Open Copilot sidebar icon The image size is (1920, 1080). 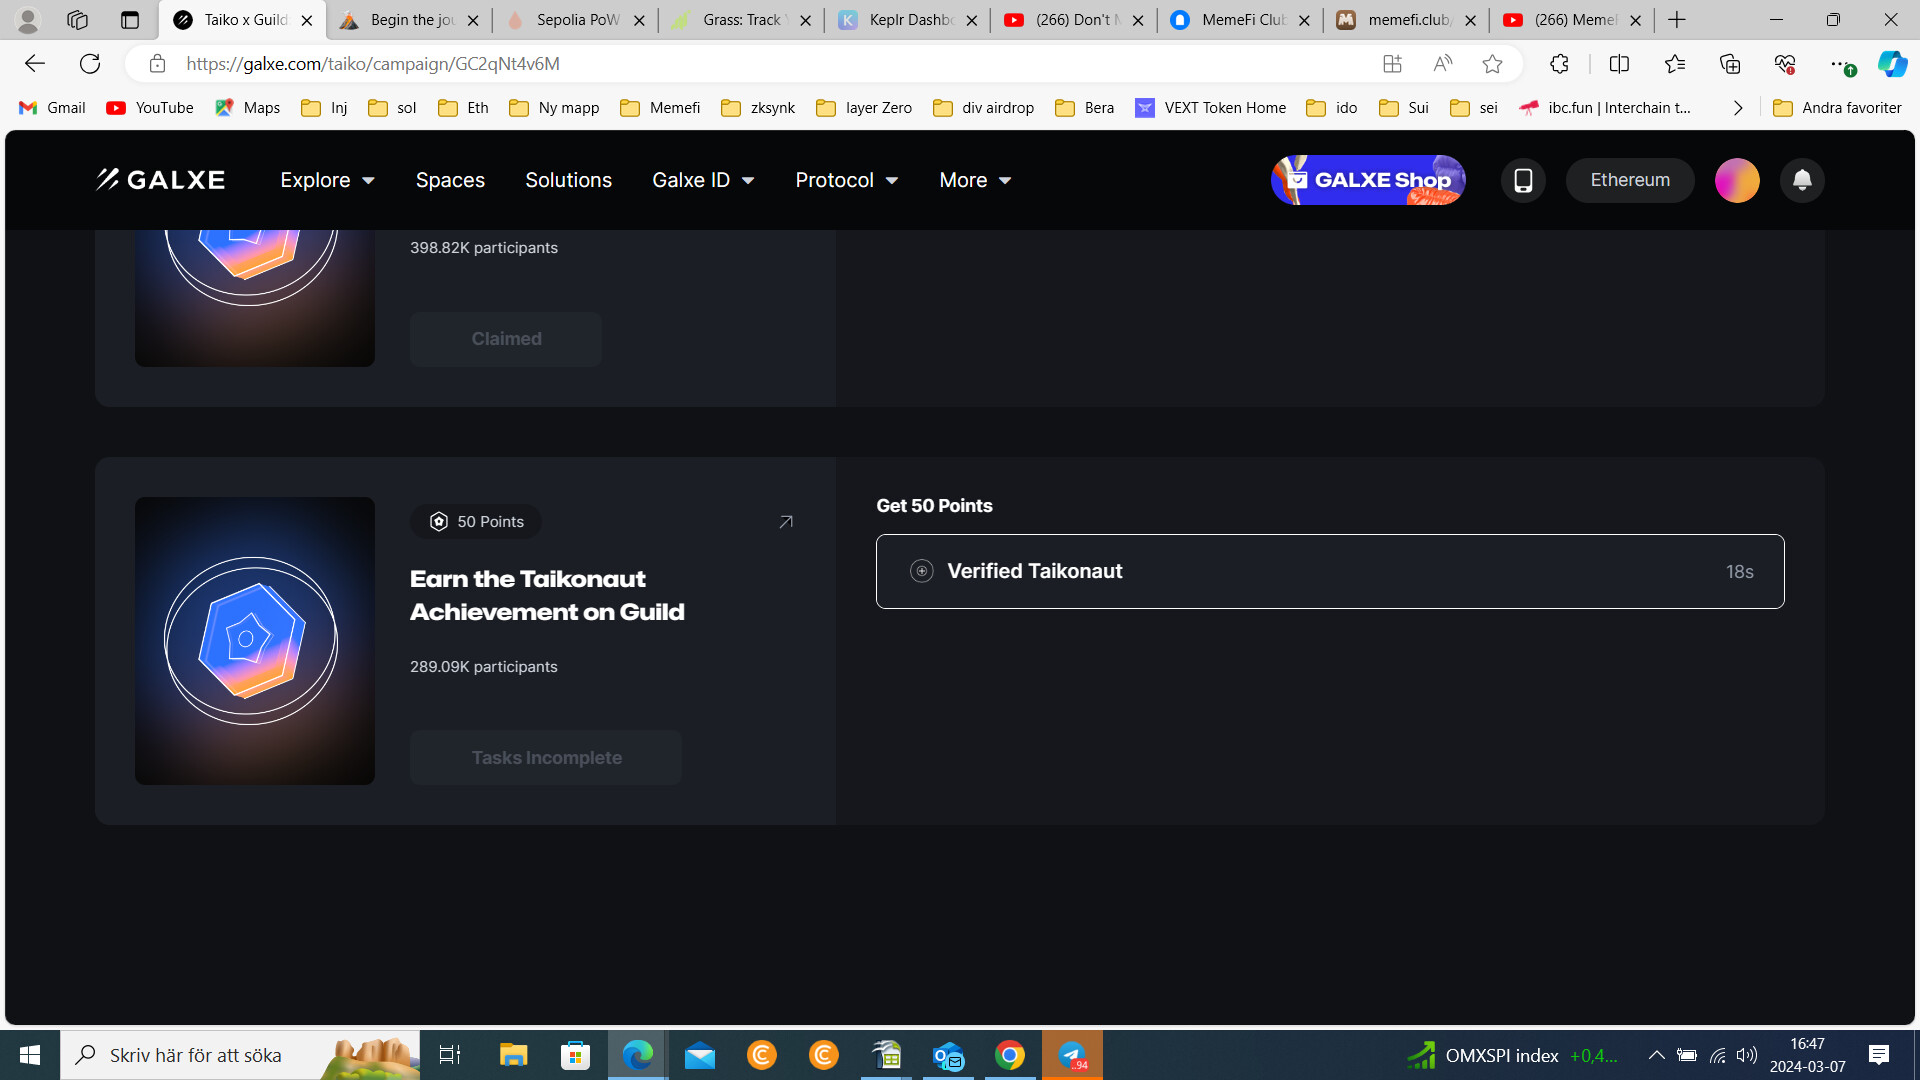coord(1892,64)
